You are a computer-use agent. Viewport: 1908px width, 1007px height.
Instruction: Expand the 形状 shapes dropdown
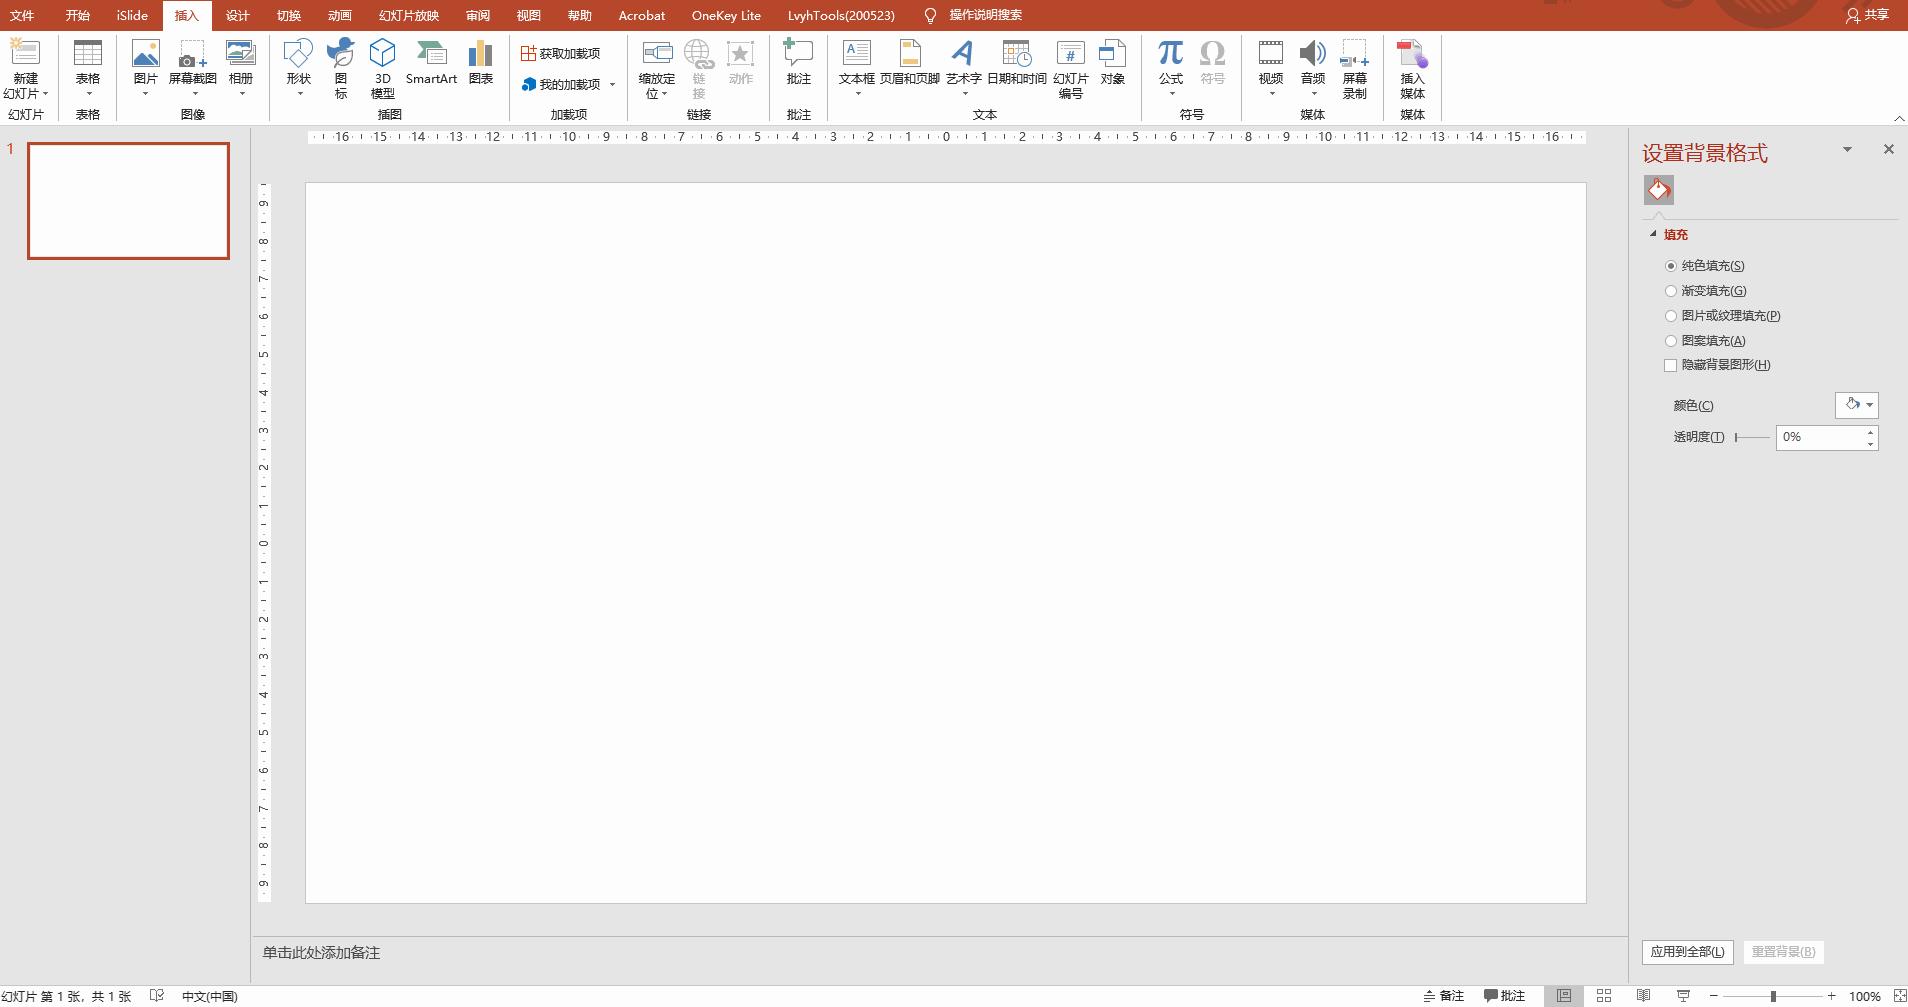(298, 68)
